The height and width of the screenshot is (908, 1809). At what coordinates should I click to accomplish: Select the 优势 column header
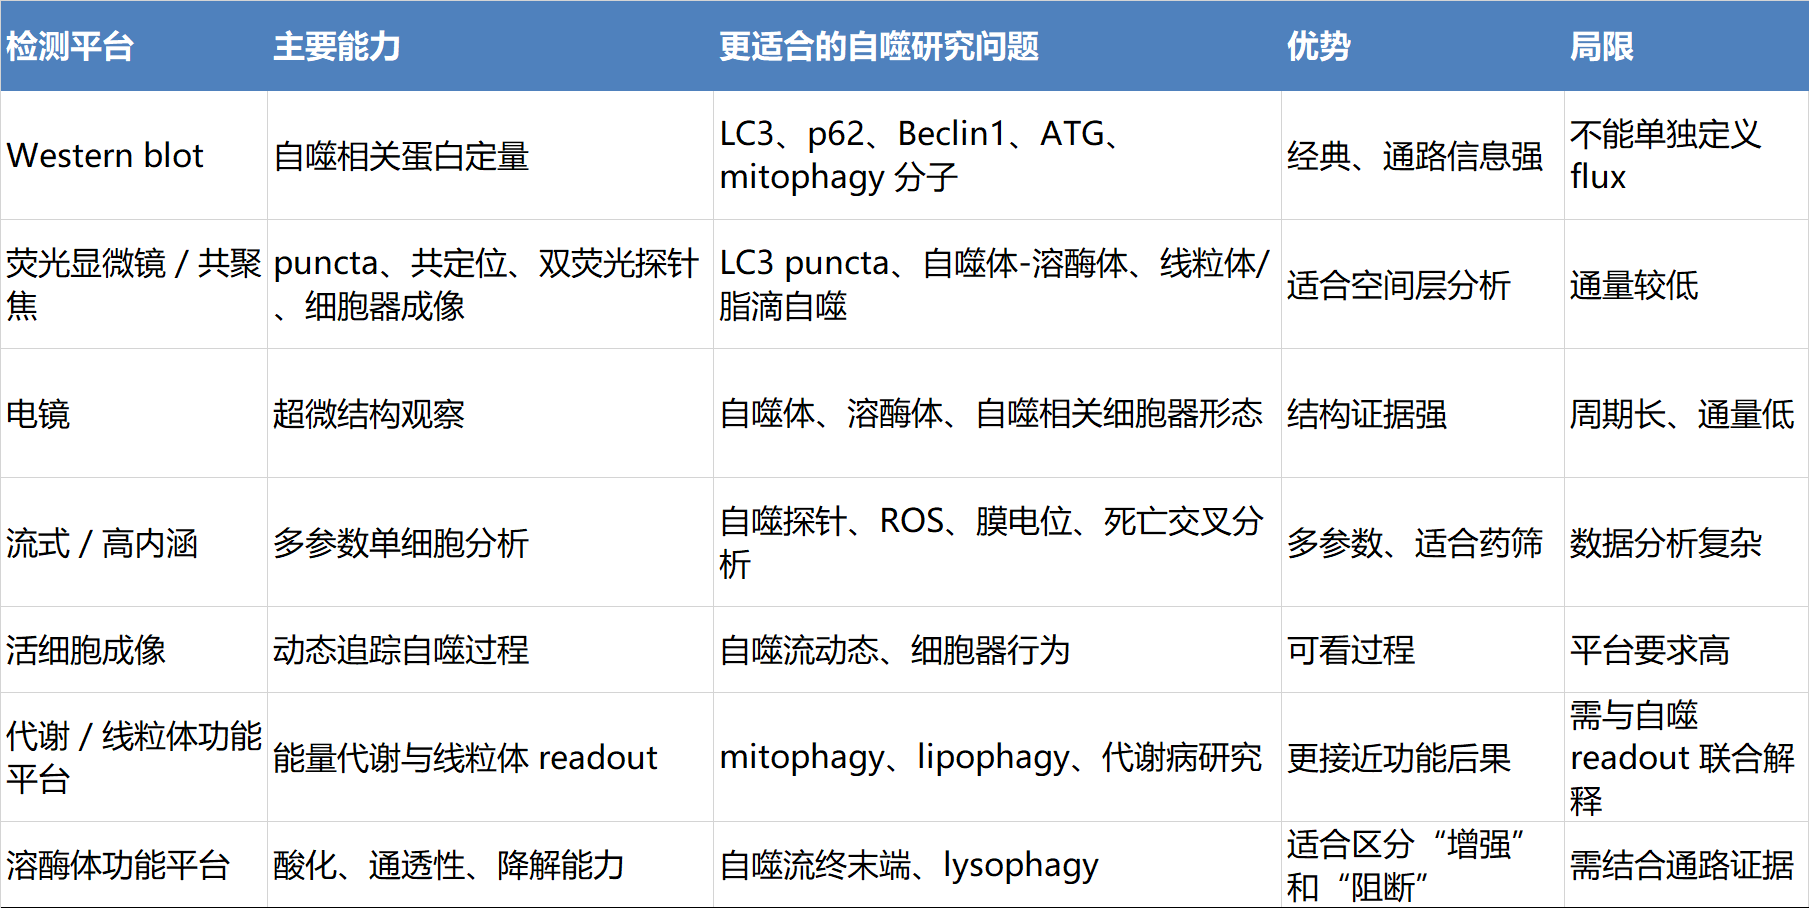tap(1318, 46)
